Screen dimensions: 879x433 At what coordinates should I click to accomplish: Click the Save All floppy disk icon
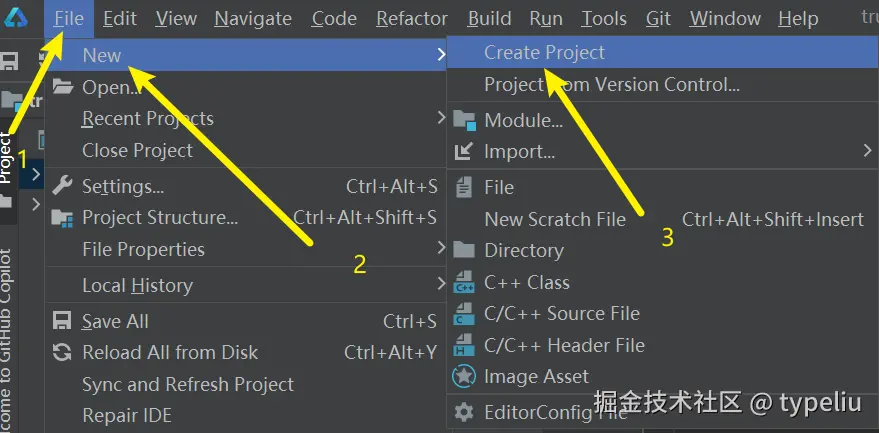[63, 321]
